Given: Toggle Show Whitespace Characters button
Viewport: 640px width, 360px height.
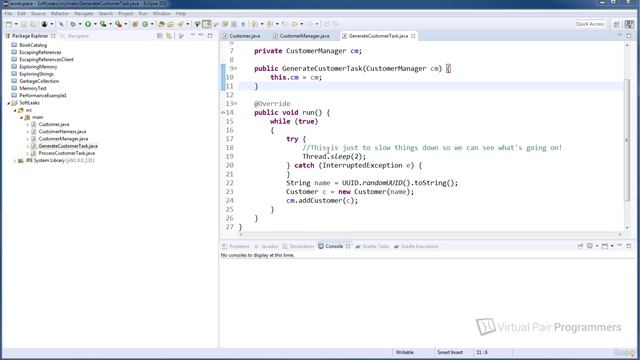Looking at the screenshot, I should [x=243, y=24].
